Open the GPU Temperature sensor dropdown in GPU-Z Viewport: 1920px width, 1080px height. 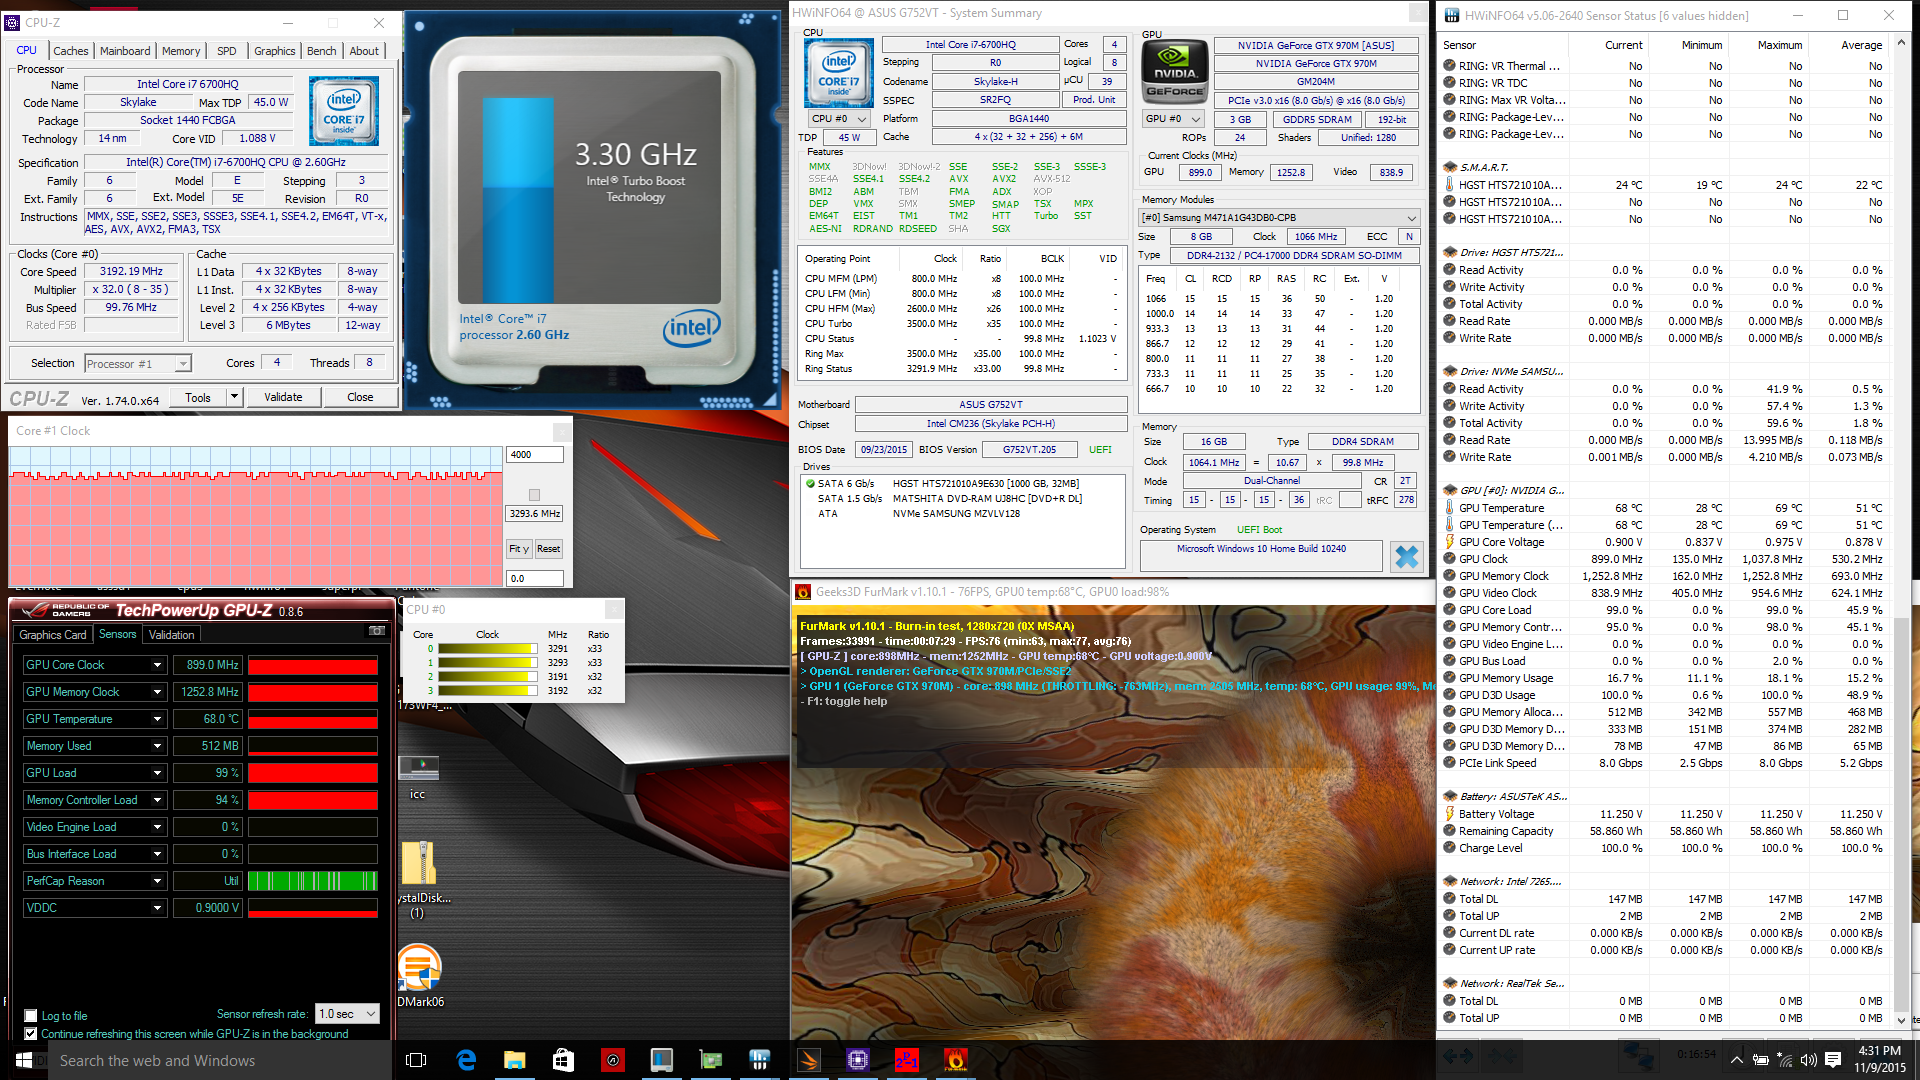(157, 719)
